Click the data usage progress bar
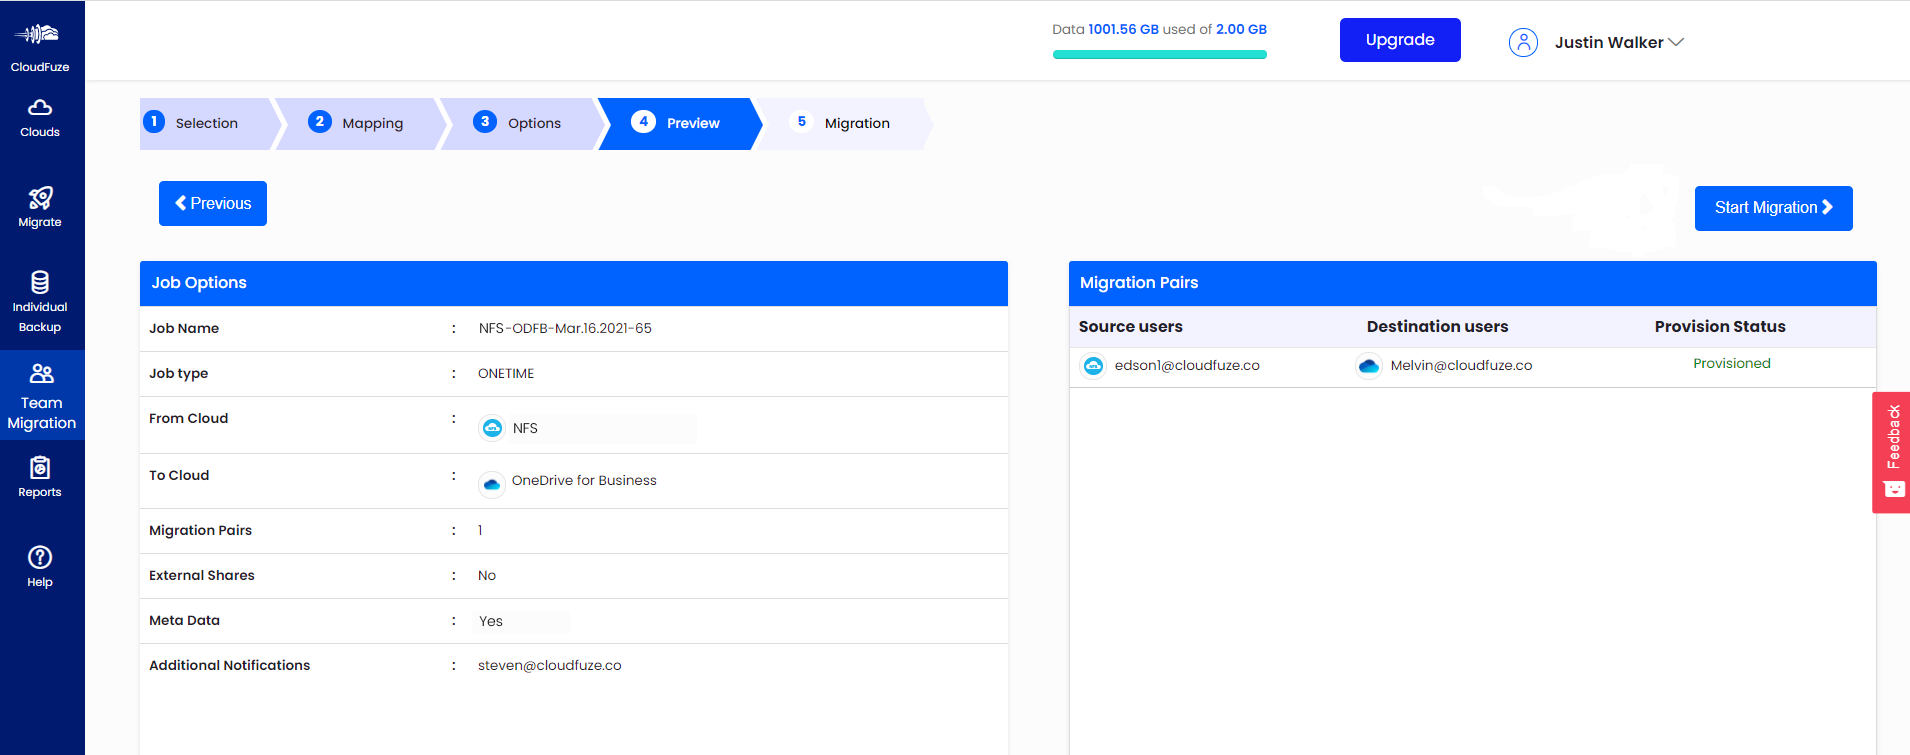Image resolution: width=1910 pixels, height=755 pixels. pos(1160,55)
